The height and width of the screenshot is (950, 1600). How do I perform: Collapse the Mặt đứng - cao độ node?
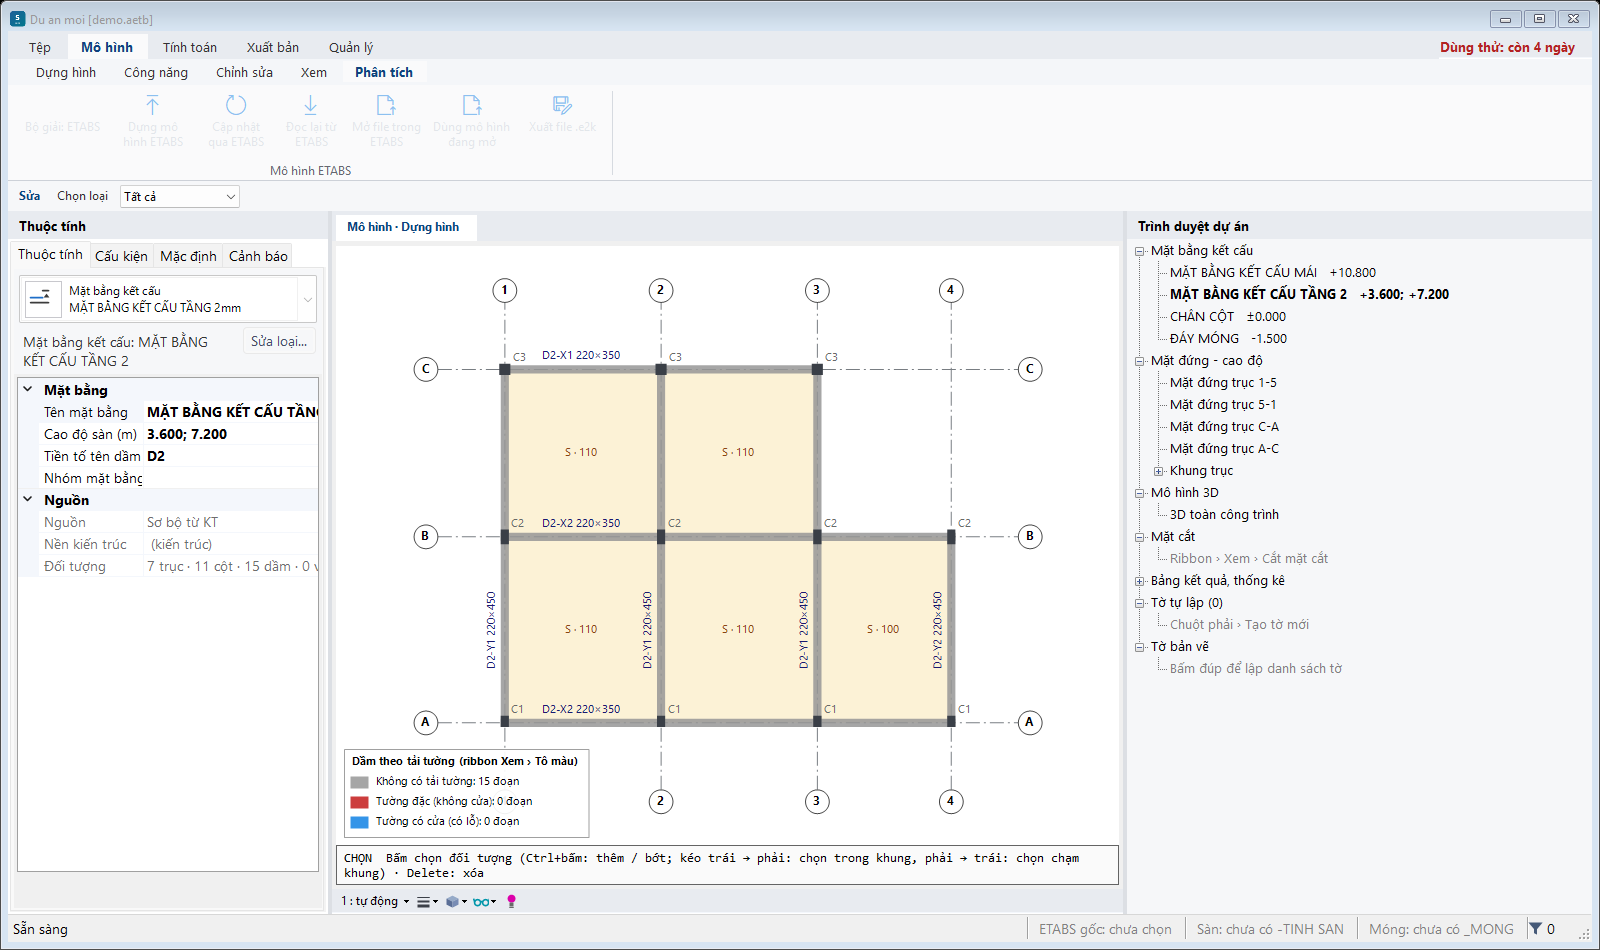tap(1140, 361)
